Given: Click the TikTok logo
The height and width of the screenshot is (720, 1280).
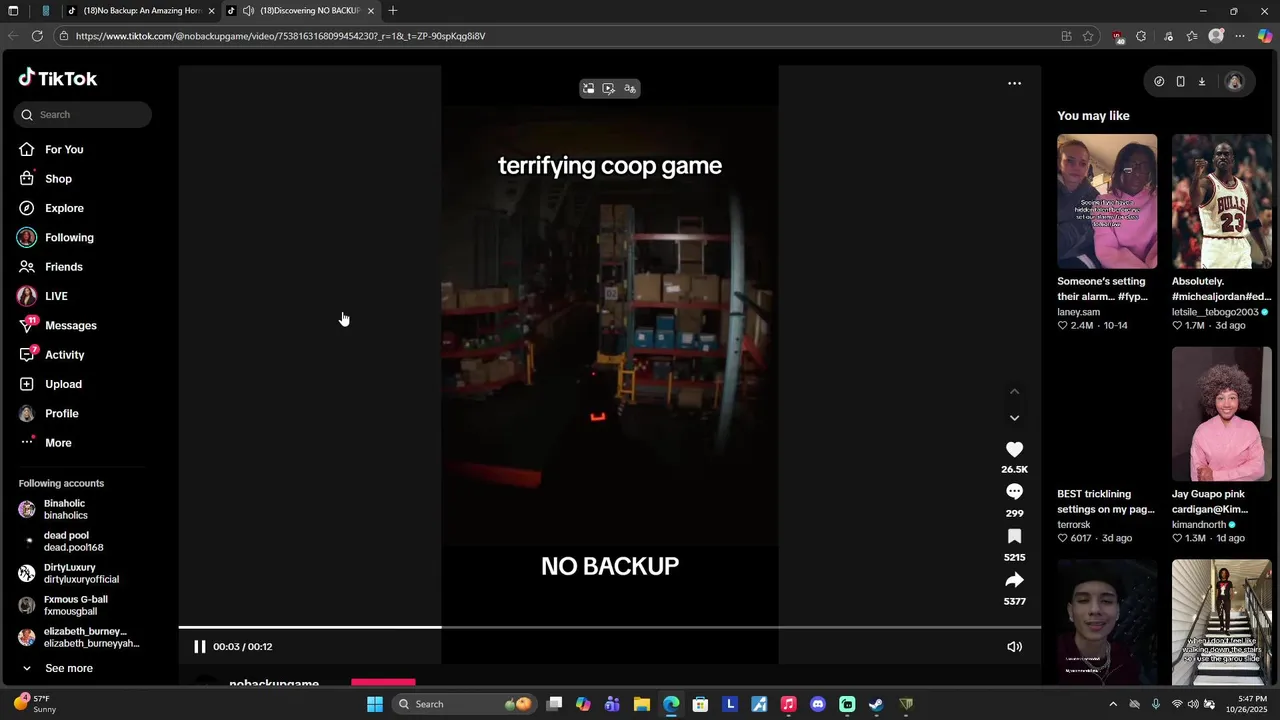Looking at the screenshot, I should pyautogui.click(x=58, y=78).
